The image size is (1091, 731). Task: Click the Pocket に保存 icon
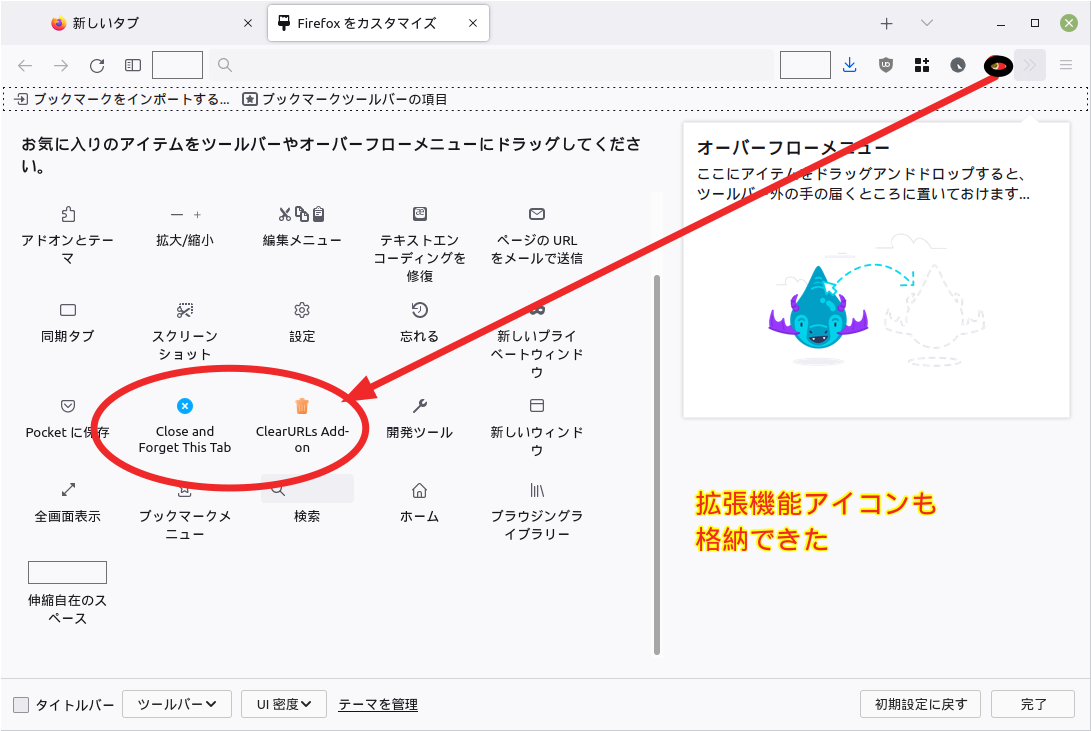[68, 406]
